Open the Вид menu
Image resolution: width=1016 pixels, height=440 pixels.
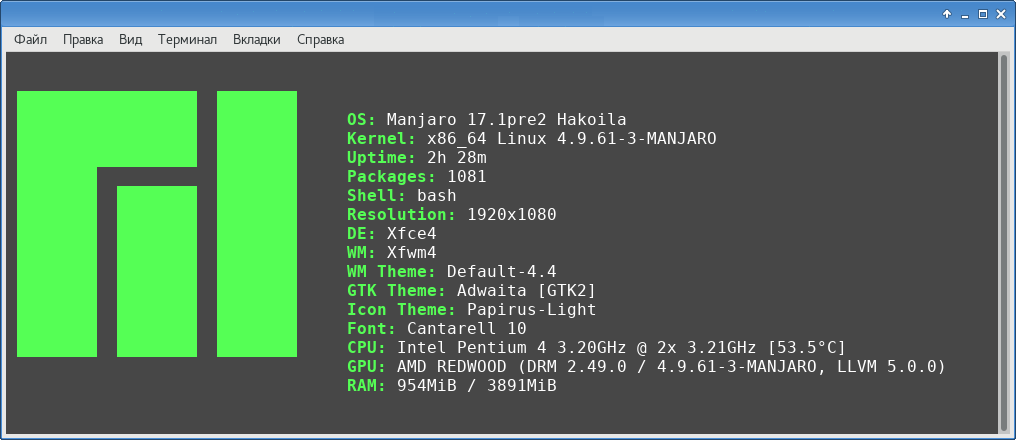point(130,40)
